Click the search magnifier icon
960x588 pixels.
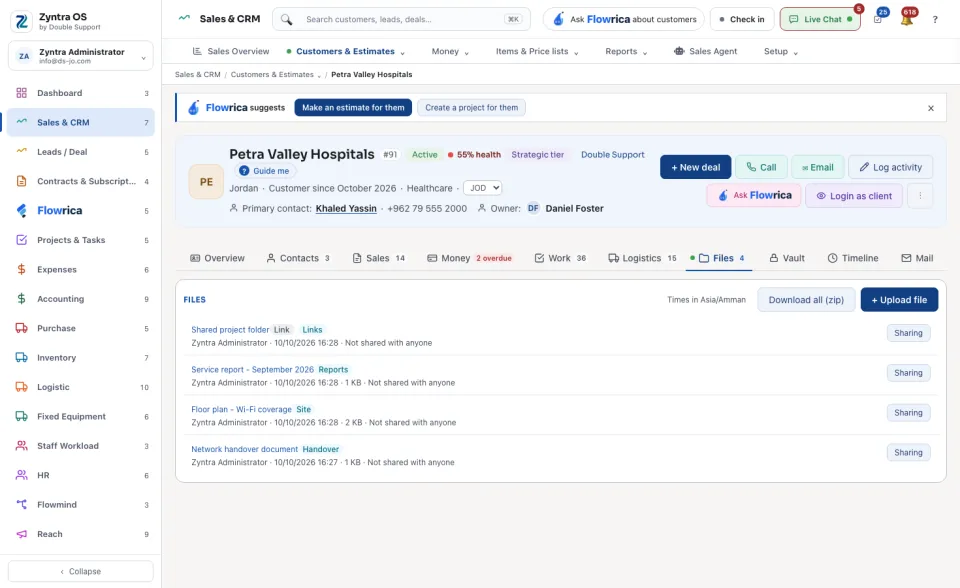[287, 20]
